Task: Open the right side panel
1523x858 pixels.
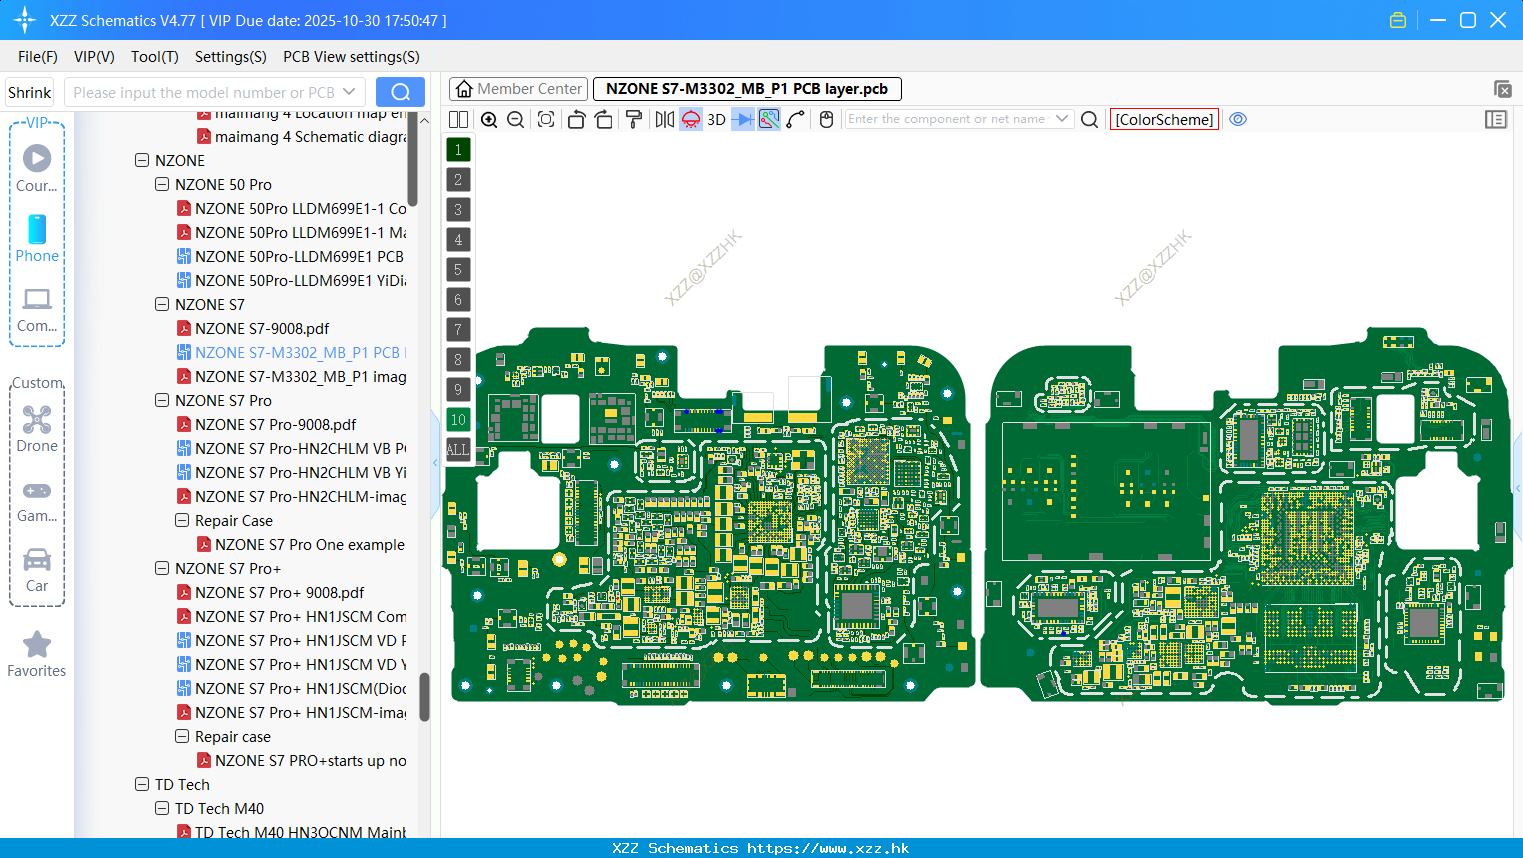Action: coord(1496,119)
